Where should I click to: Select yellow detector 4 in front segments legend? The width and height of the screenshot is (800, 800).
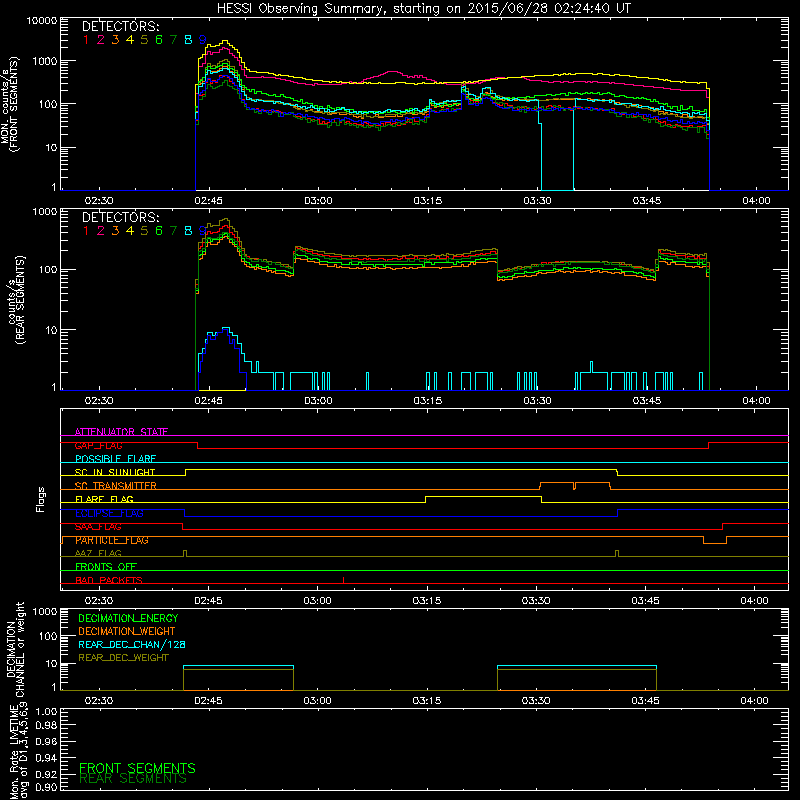tap(130, 40)
